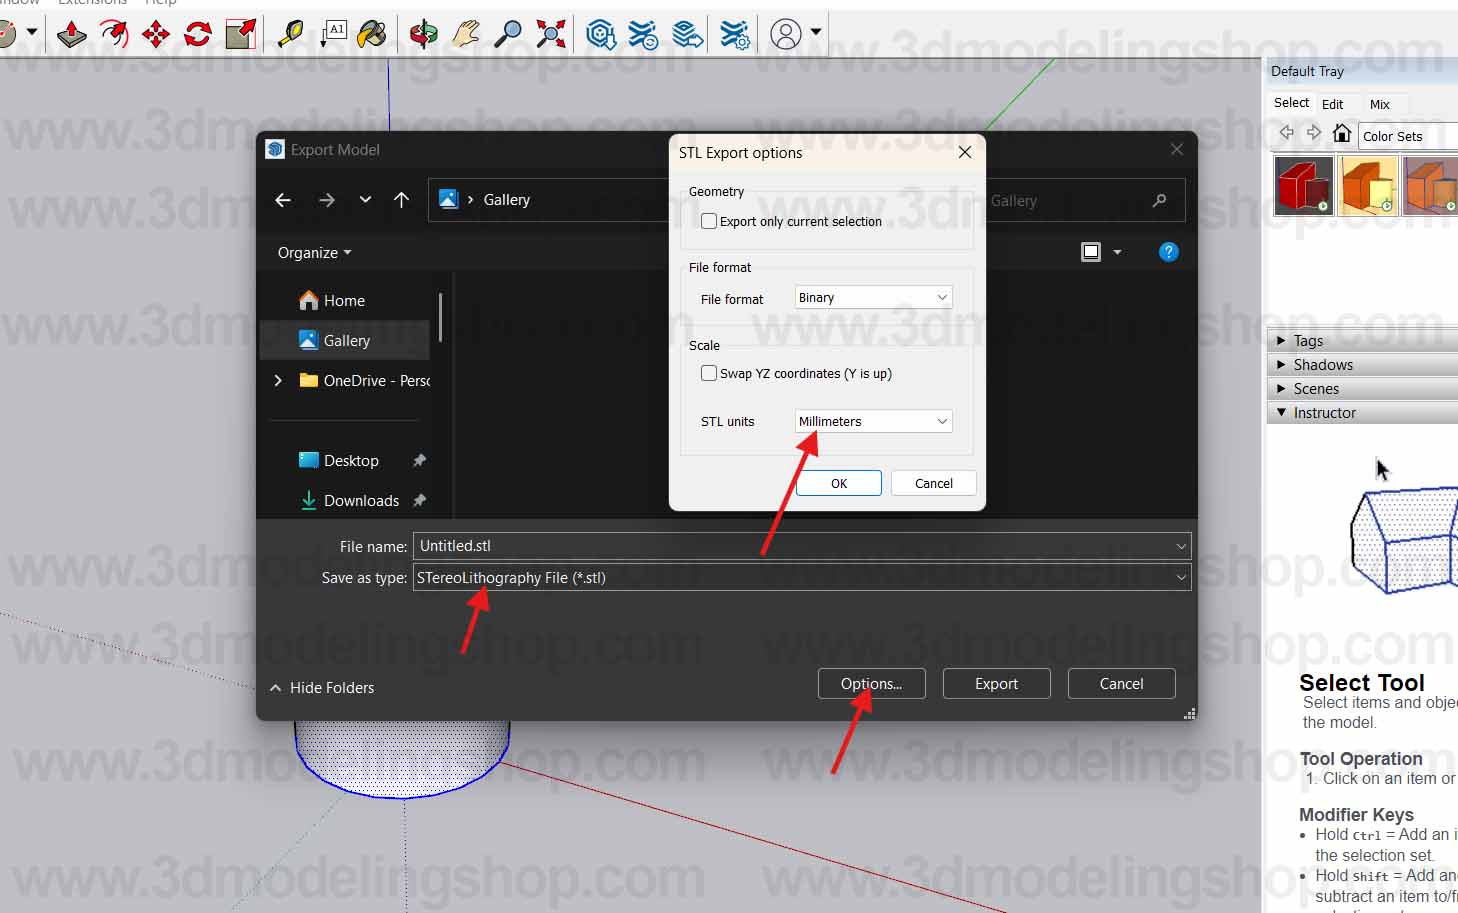Select the Move tool
The width and height of the screenshot is (1458, 913).
156,34
